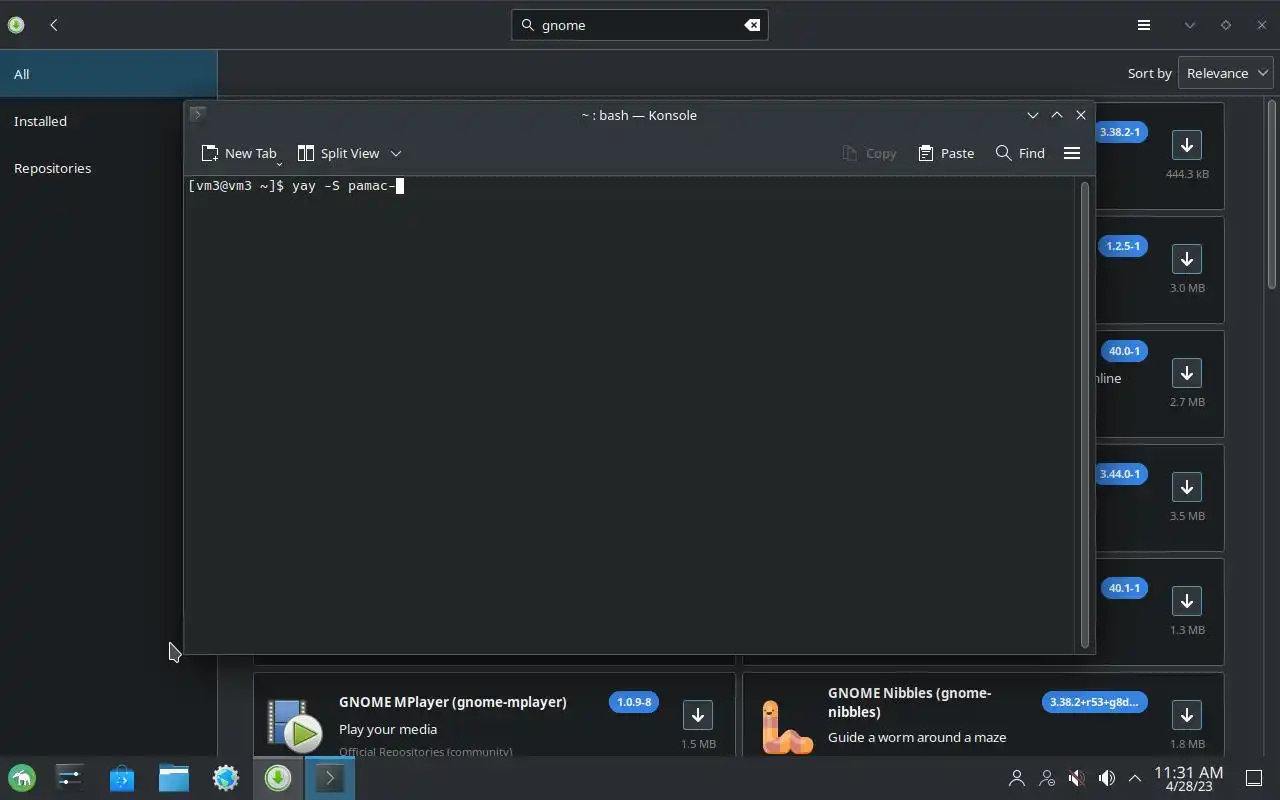Viewport: 1280px width, 800px height.
Task: Open the web browser from taskbar
Action: (226, 777)
